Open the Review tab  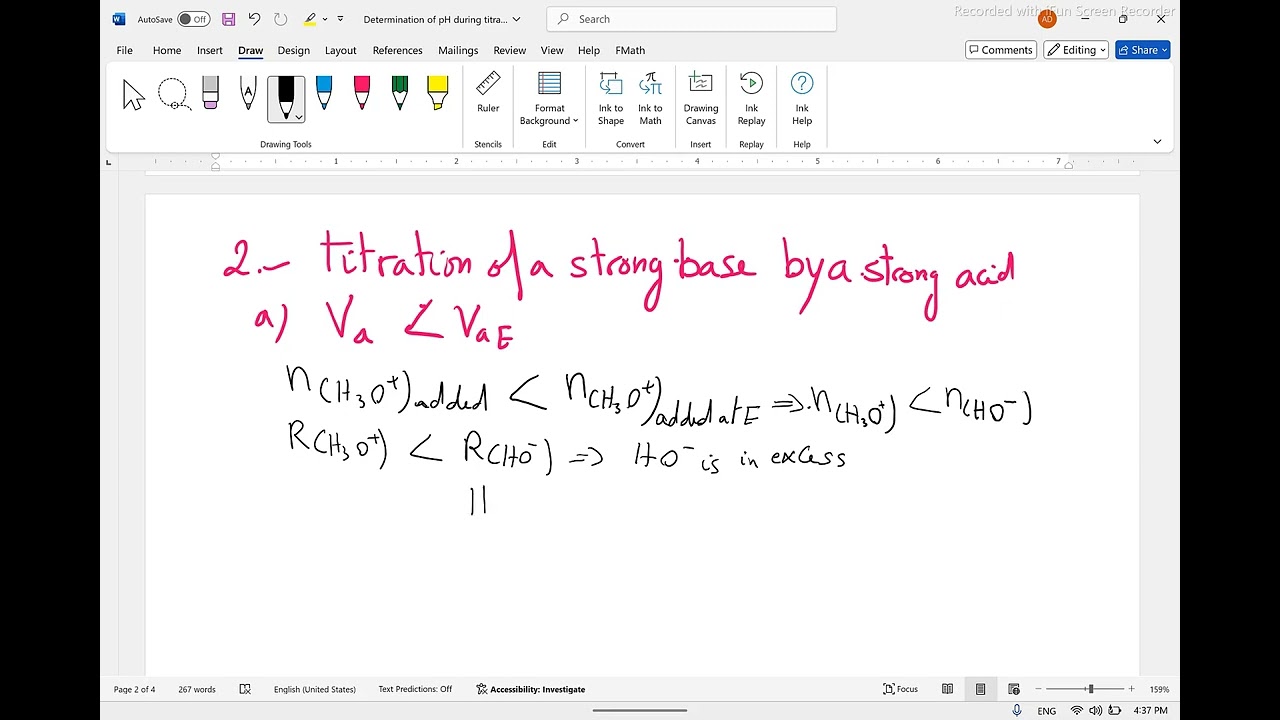pos(509,50)
